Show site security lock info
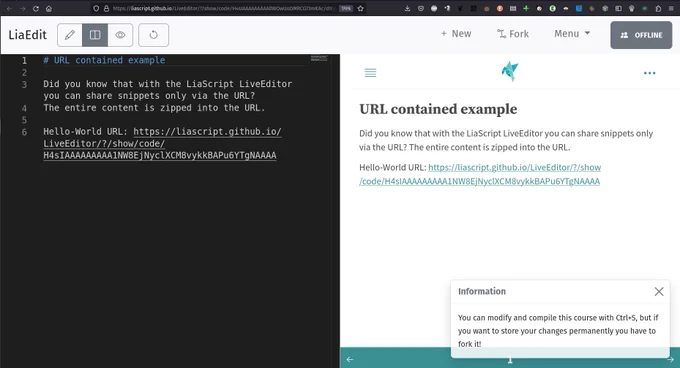This screenshot has width=680, height=368. coord(106,8)
